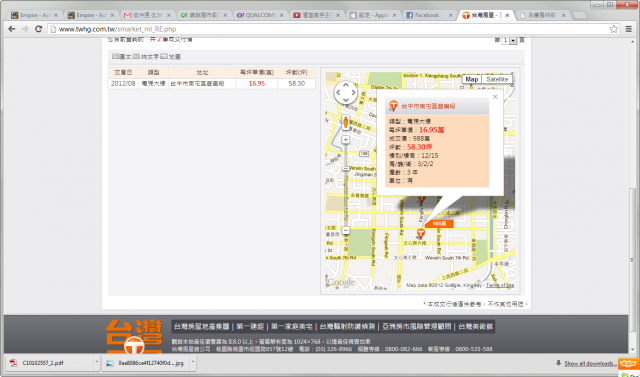
Task: Switch to the QUALCOMM Yahoo tab
Action: point(260,15)
